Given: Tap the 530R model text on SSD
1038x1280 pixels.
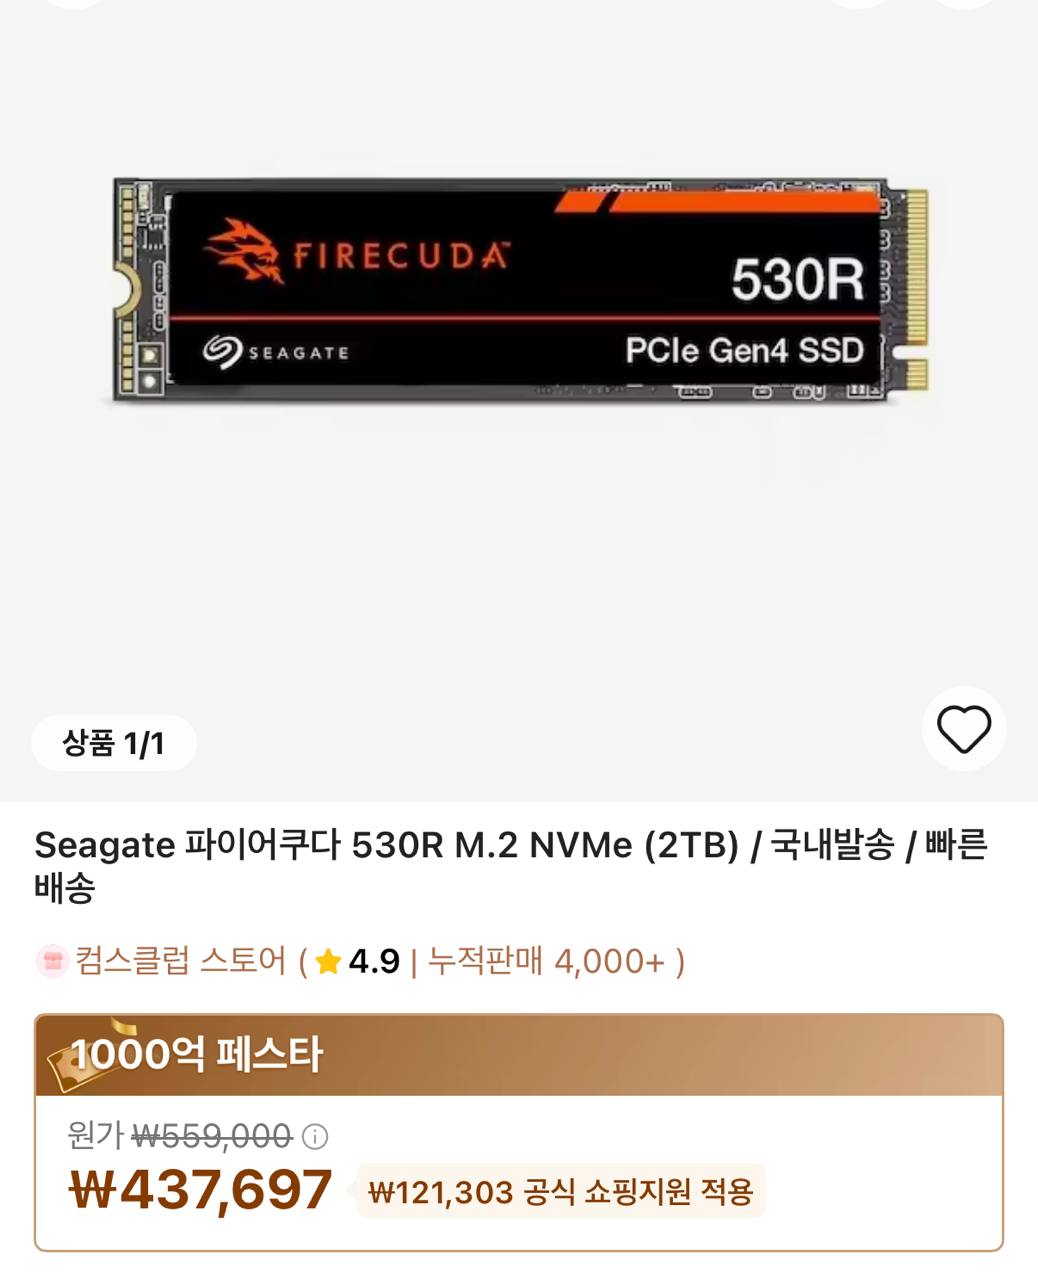Looking at the screenshot, I should point(797,279).
